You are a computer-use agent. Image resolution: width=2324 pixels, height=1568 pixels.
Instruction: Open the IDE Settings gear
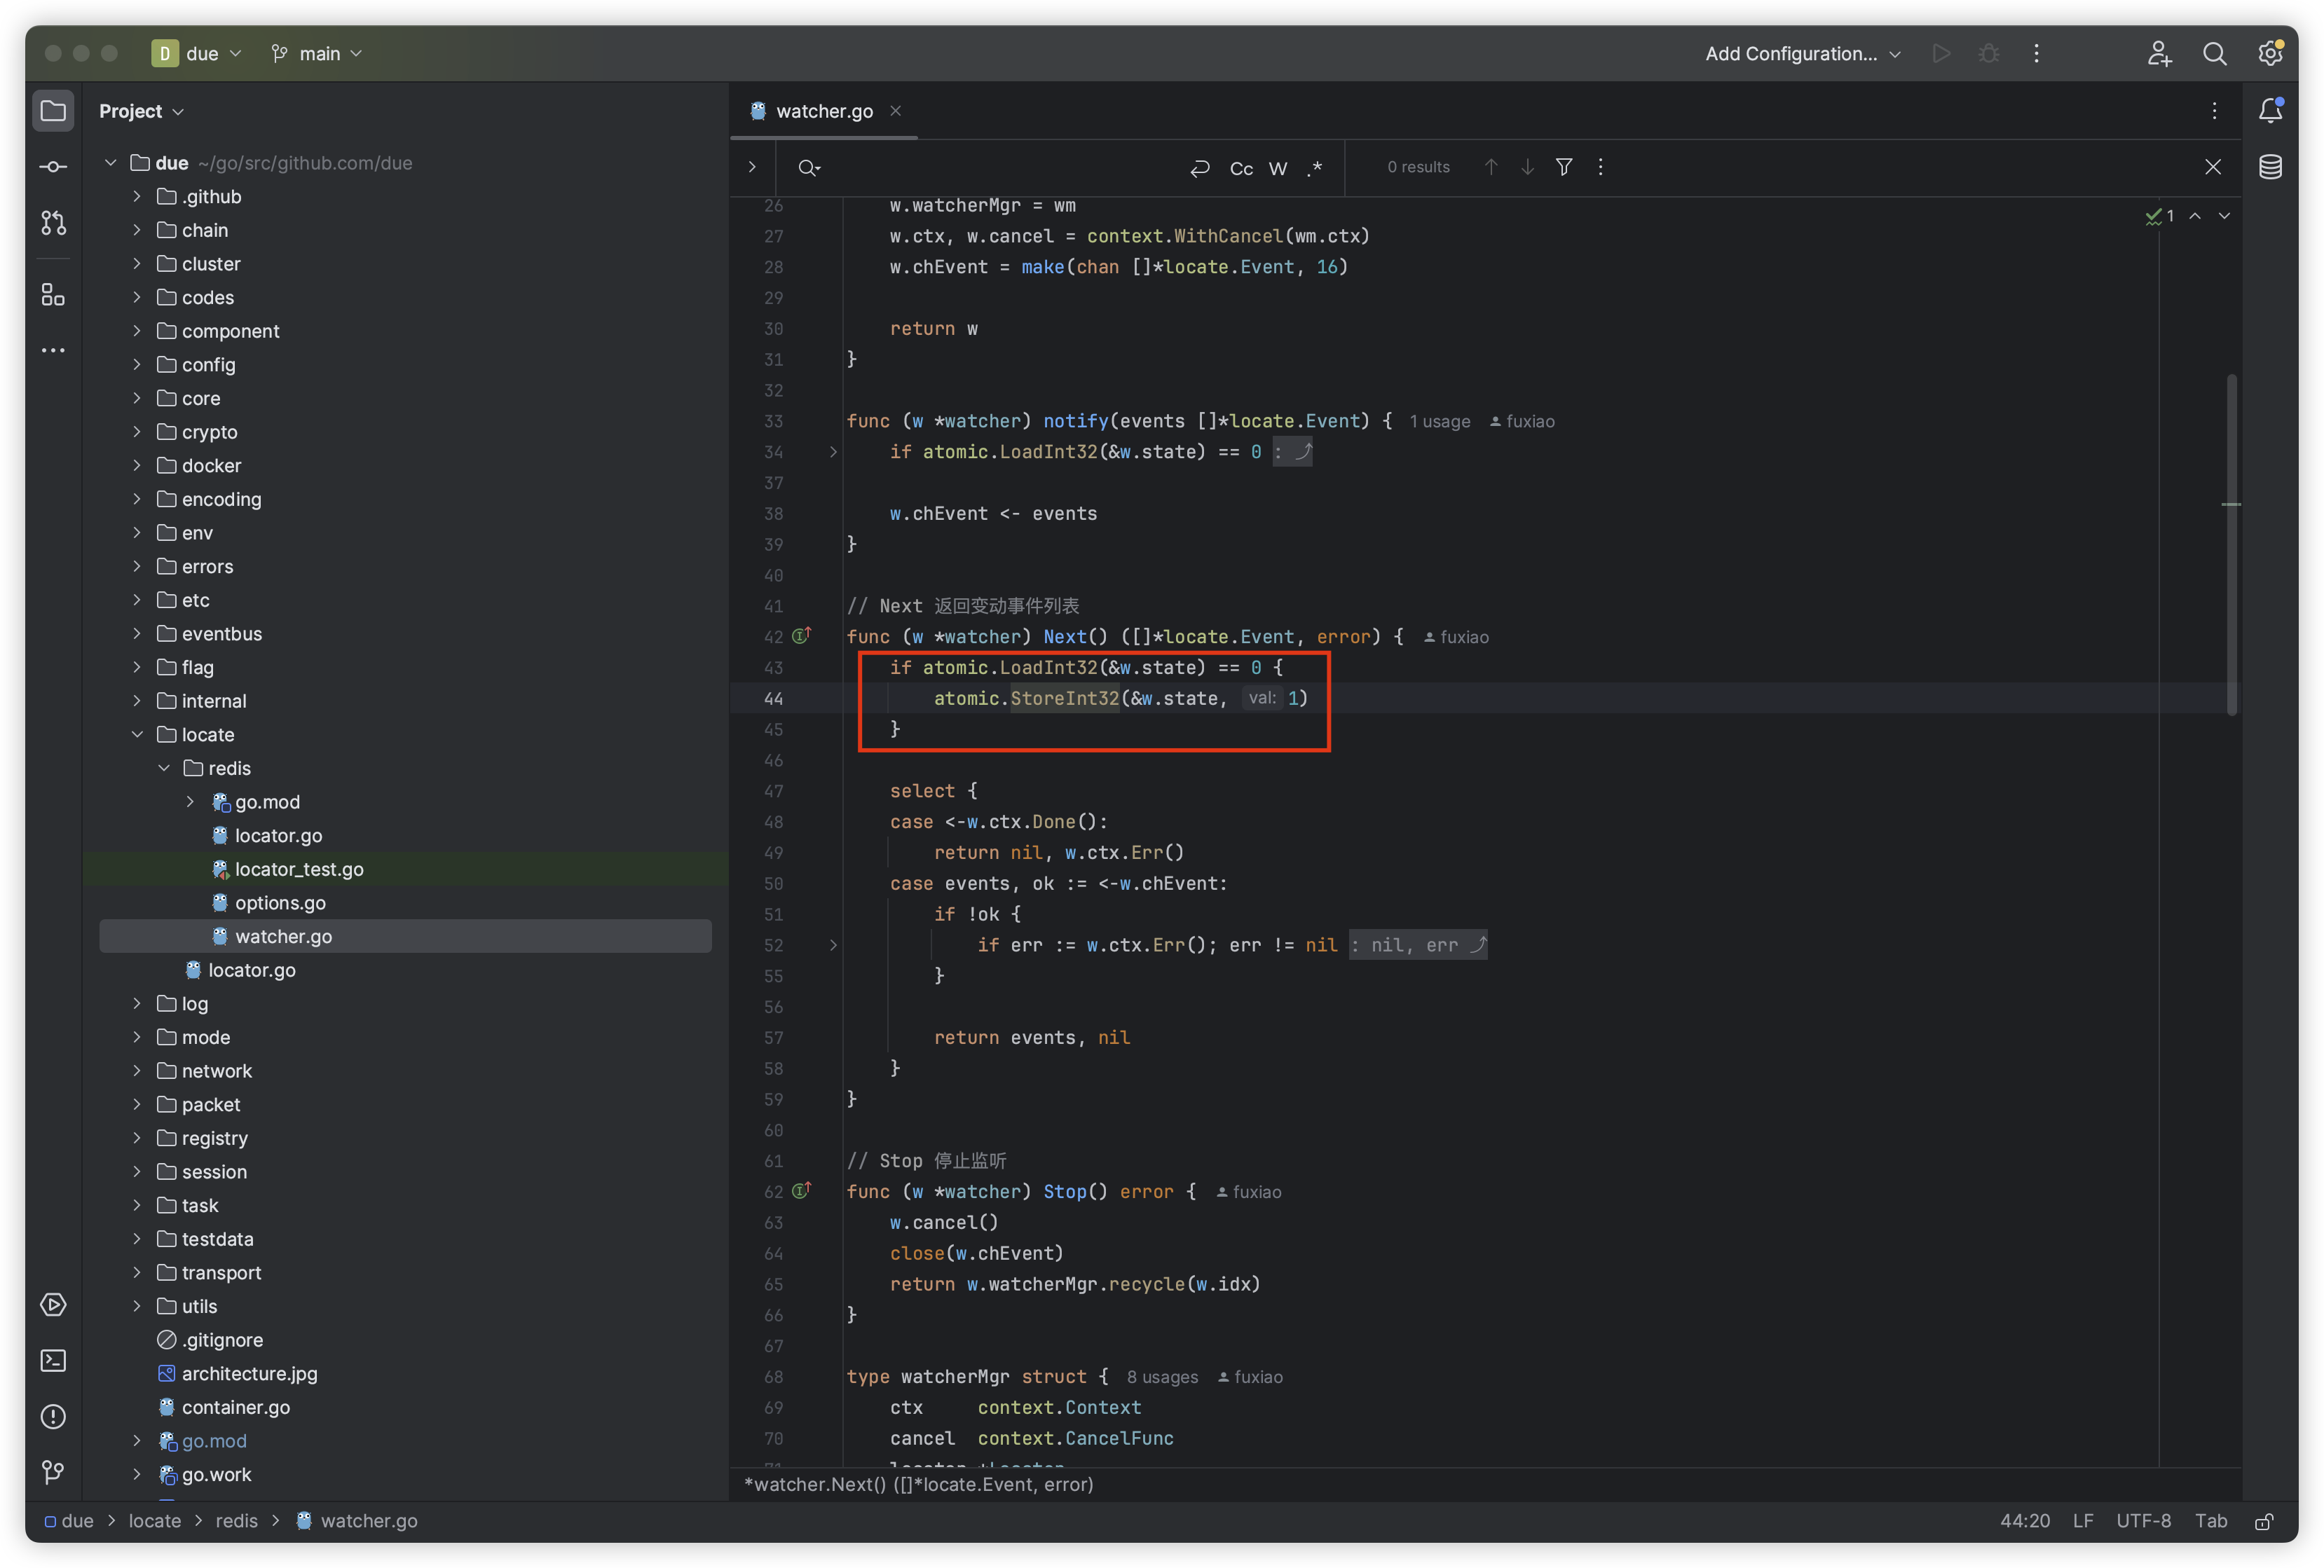2269,53
